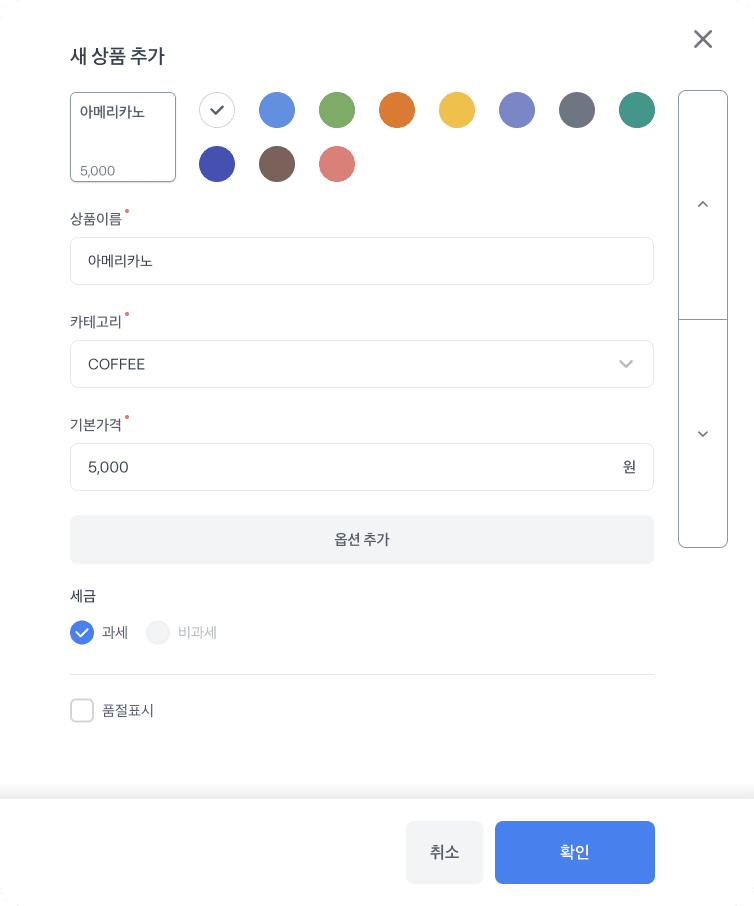
Task: Click the 상품이름 product name field
Action: pos(362,261)
